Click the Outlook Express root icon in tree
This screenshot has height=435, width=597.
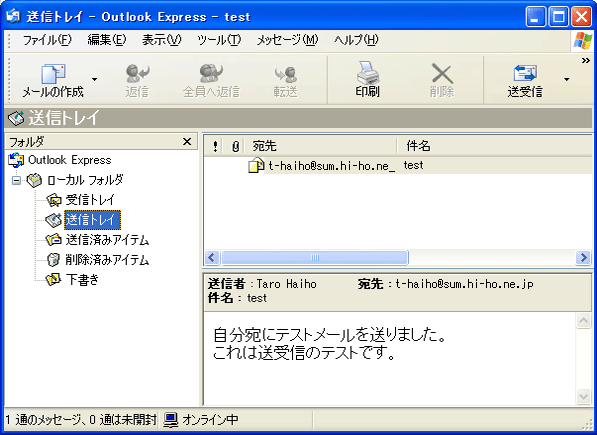click(x=16, y=160)
